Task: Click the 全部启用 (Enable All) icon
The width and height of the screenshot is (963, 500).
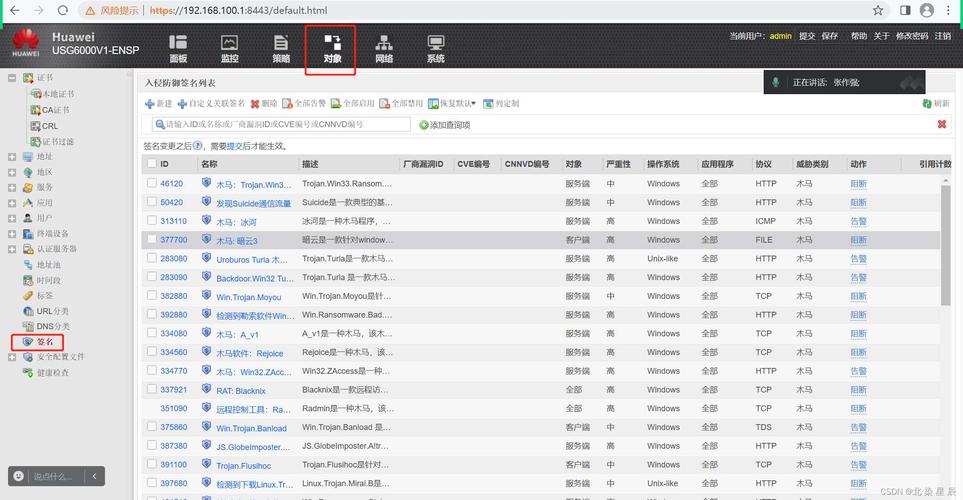Action: pyautogui.click(x=336, y=103)
